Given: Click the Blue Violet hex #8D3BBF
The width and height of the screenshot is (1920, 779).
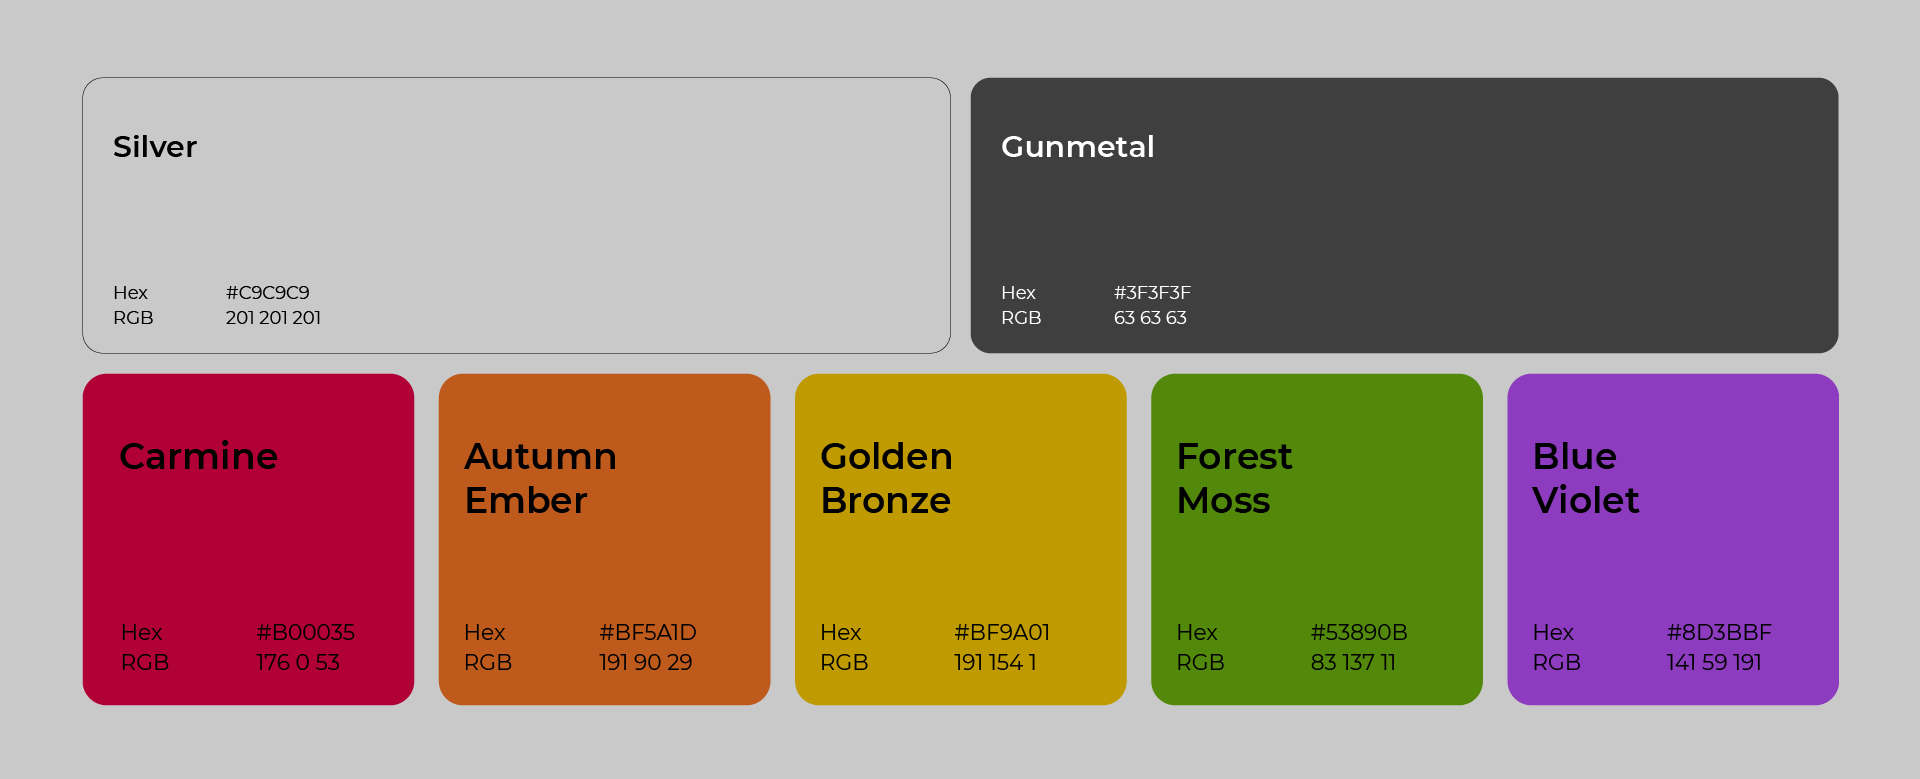Looking at the screenshot, I should tap(1719, 633).
